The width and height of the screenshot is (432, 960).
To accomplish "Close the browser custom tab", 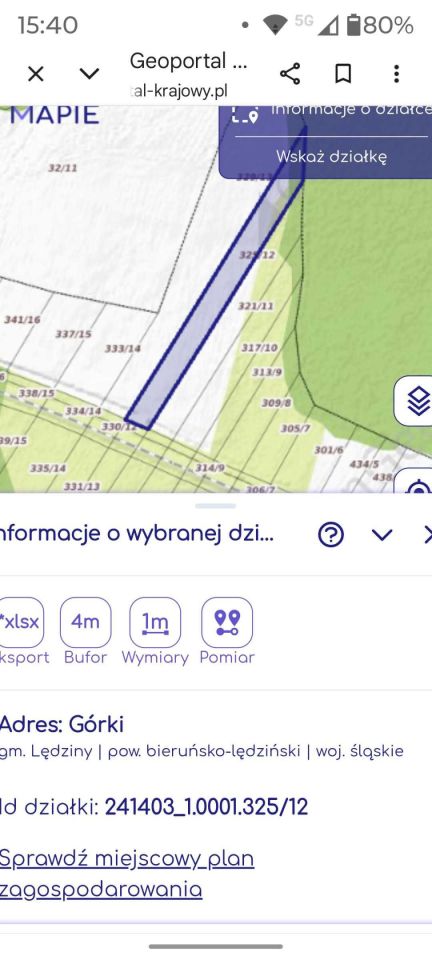I will pyautogui.click(x=36, y=74).
